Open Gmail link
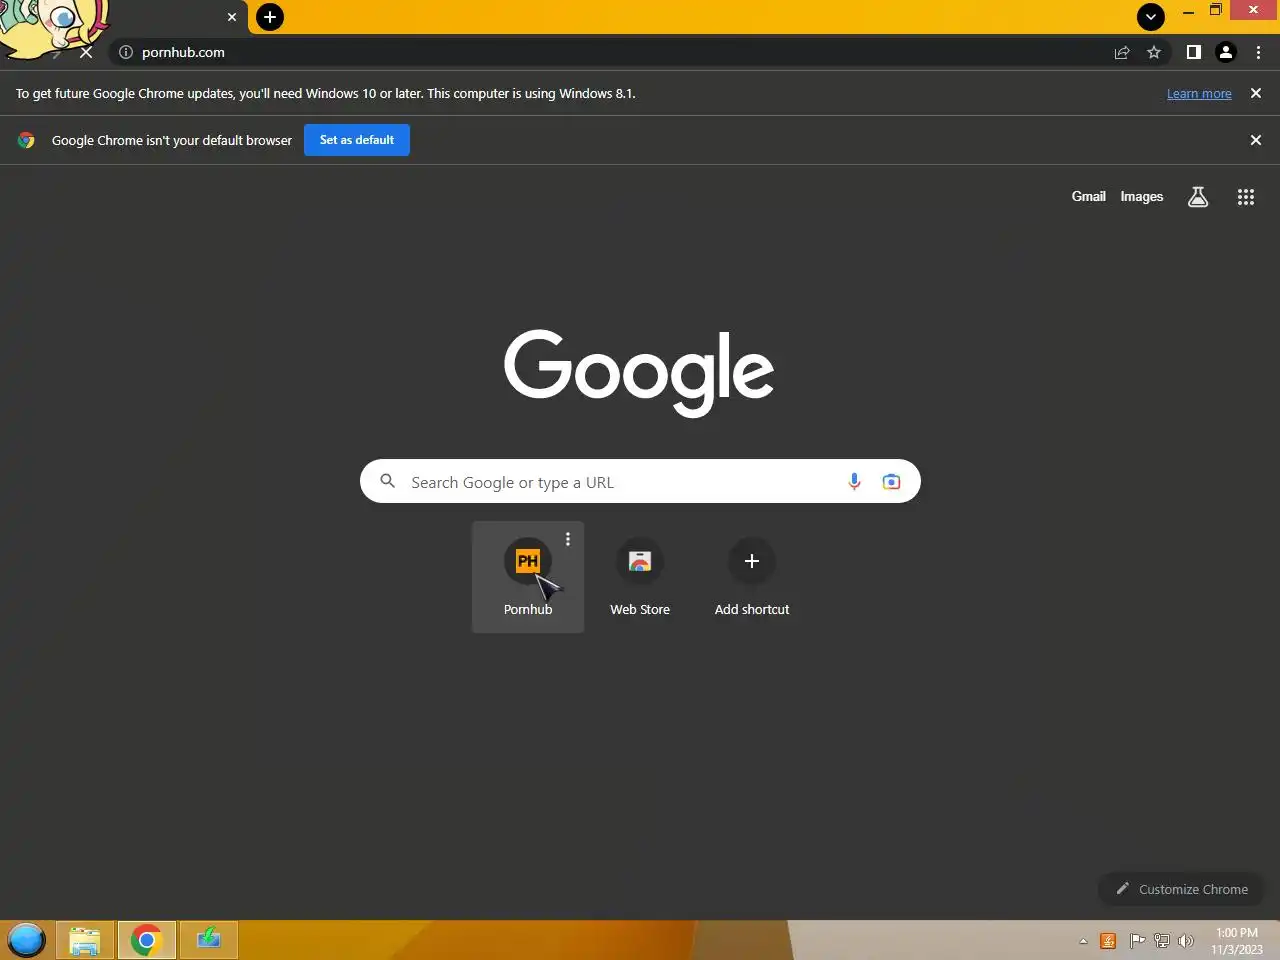This screenshot has width=1280, height=960. pyautogui.click(x=1088, y=197)
